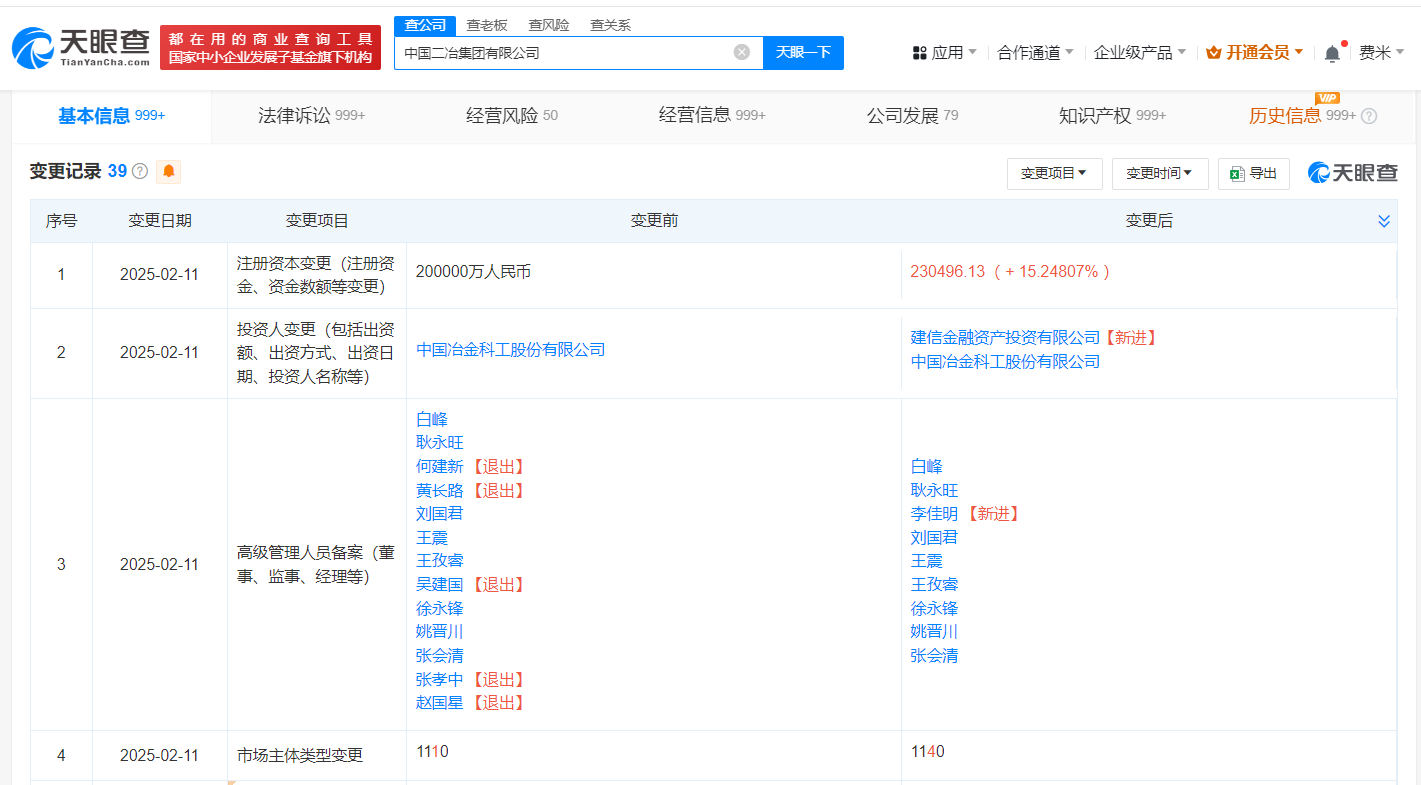Image resolution: width=1421 pixels, height=785 pixels.
Task: Switch to the 历史信息 VIP tab
Action: 1302,116
